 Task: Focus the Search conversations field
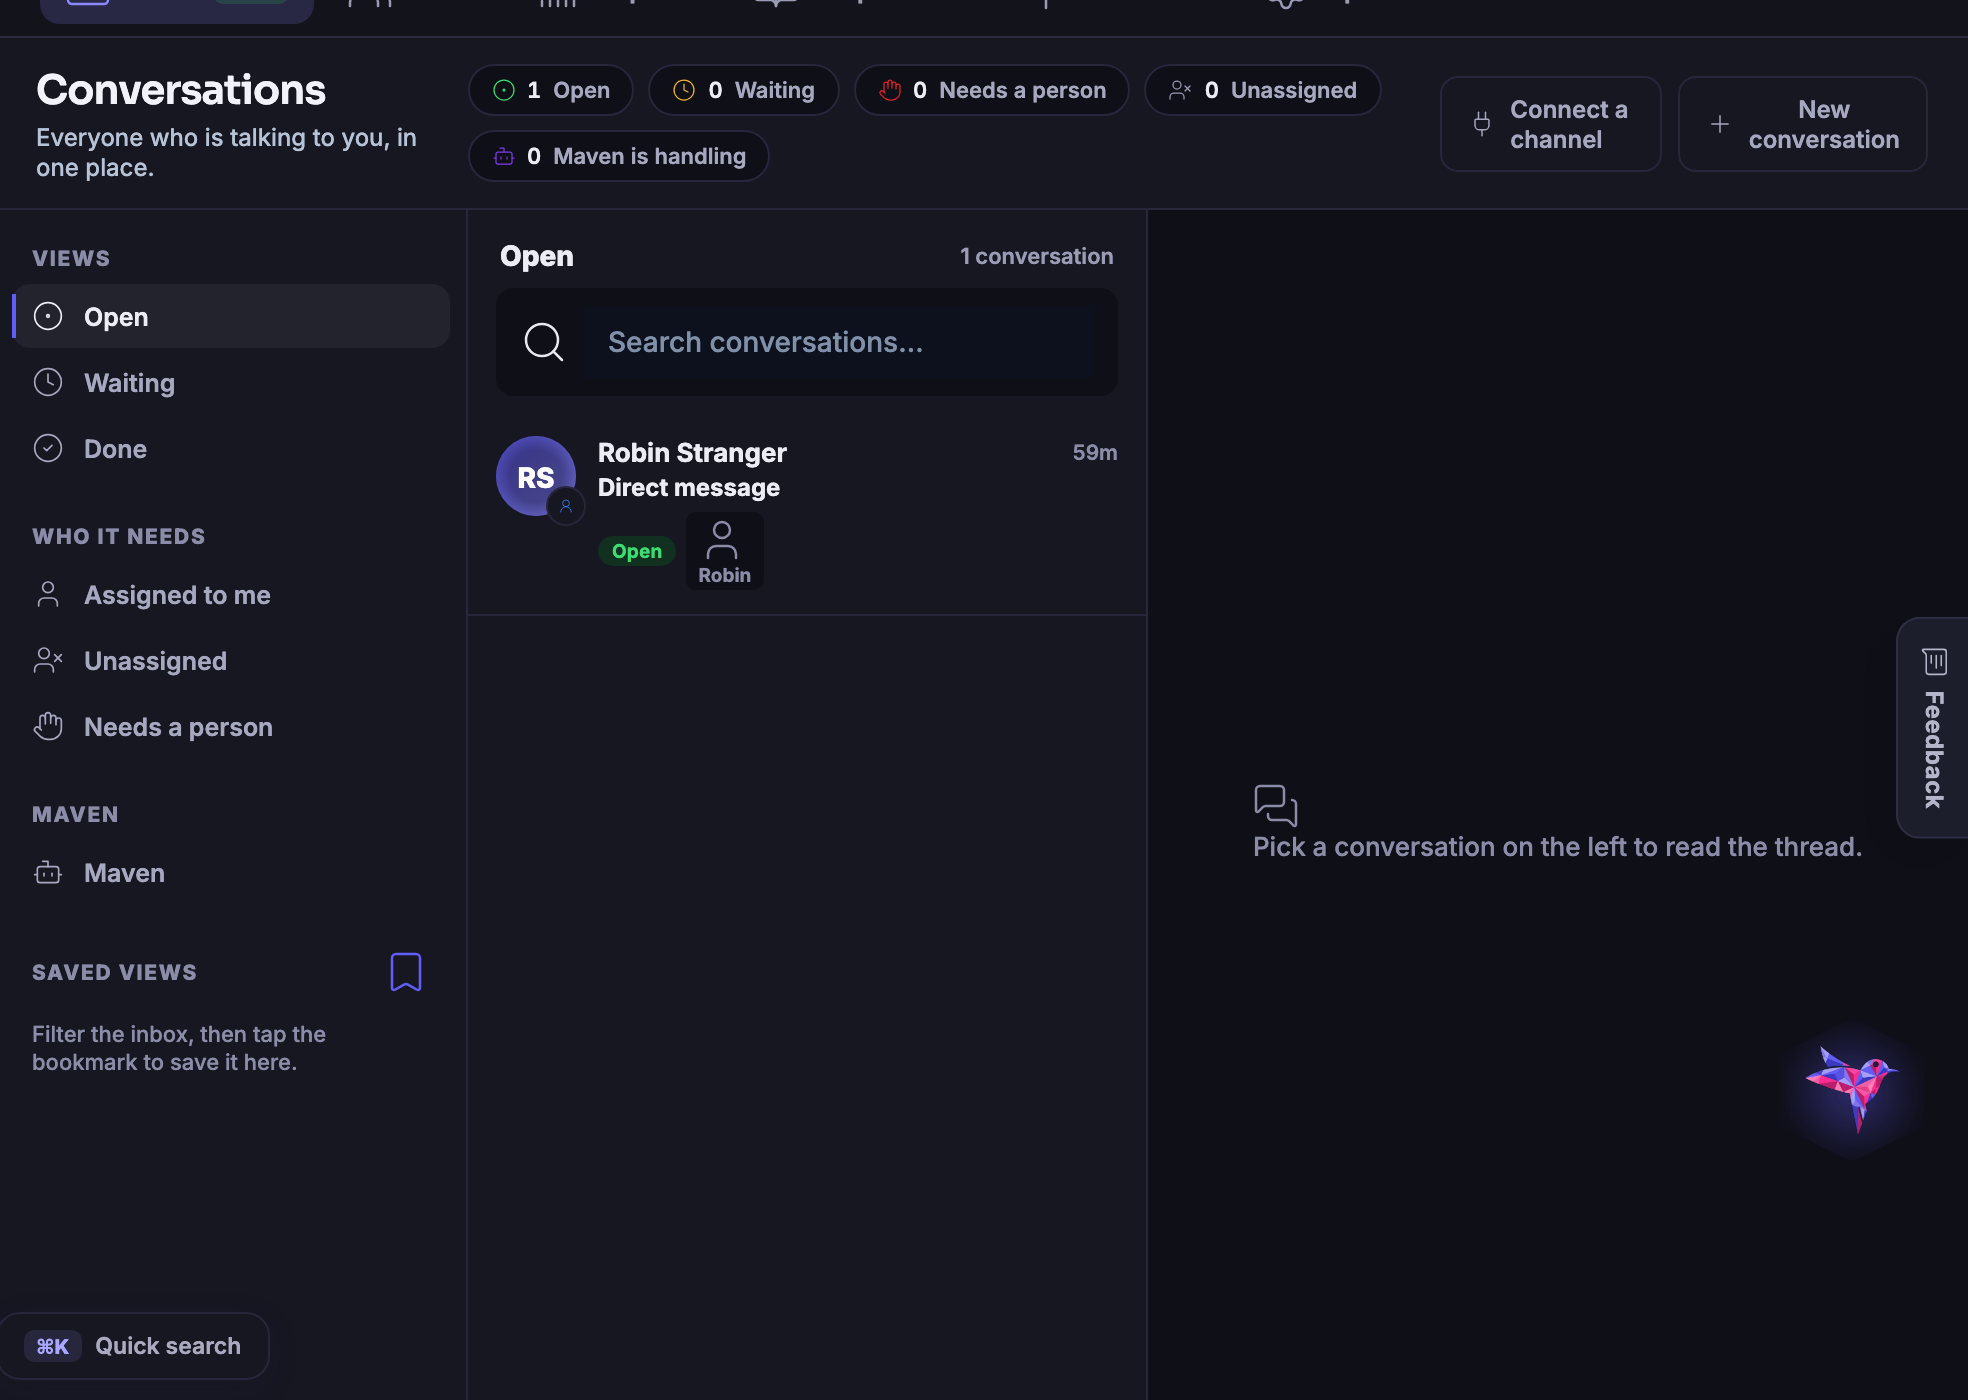coord(807,342)
